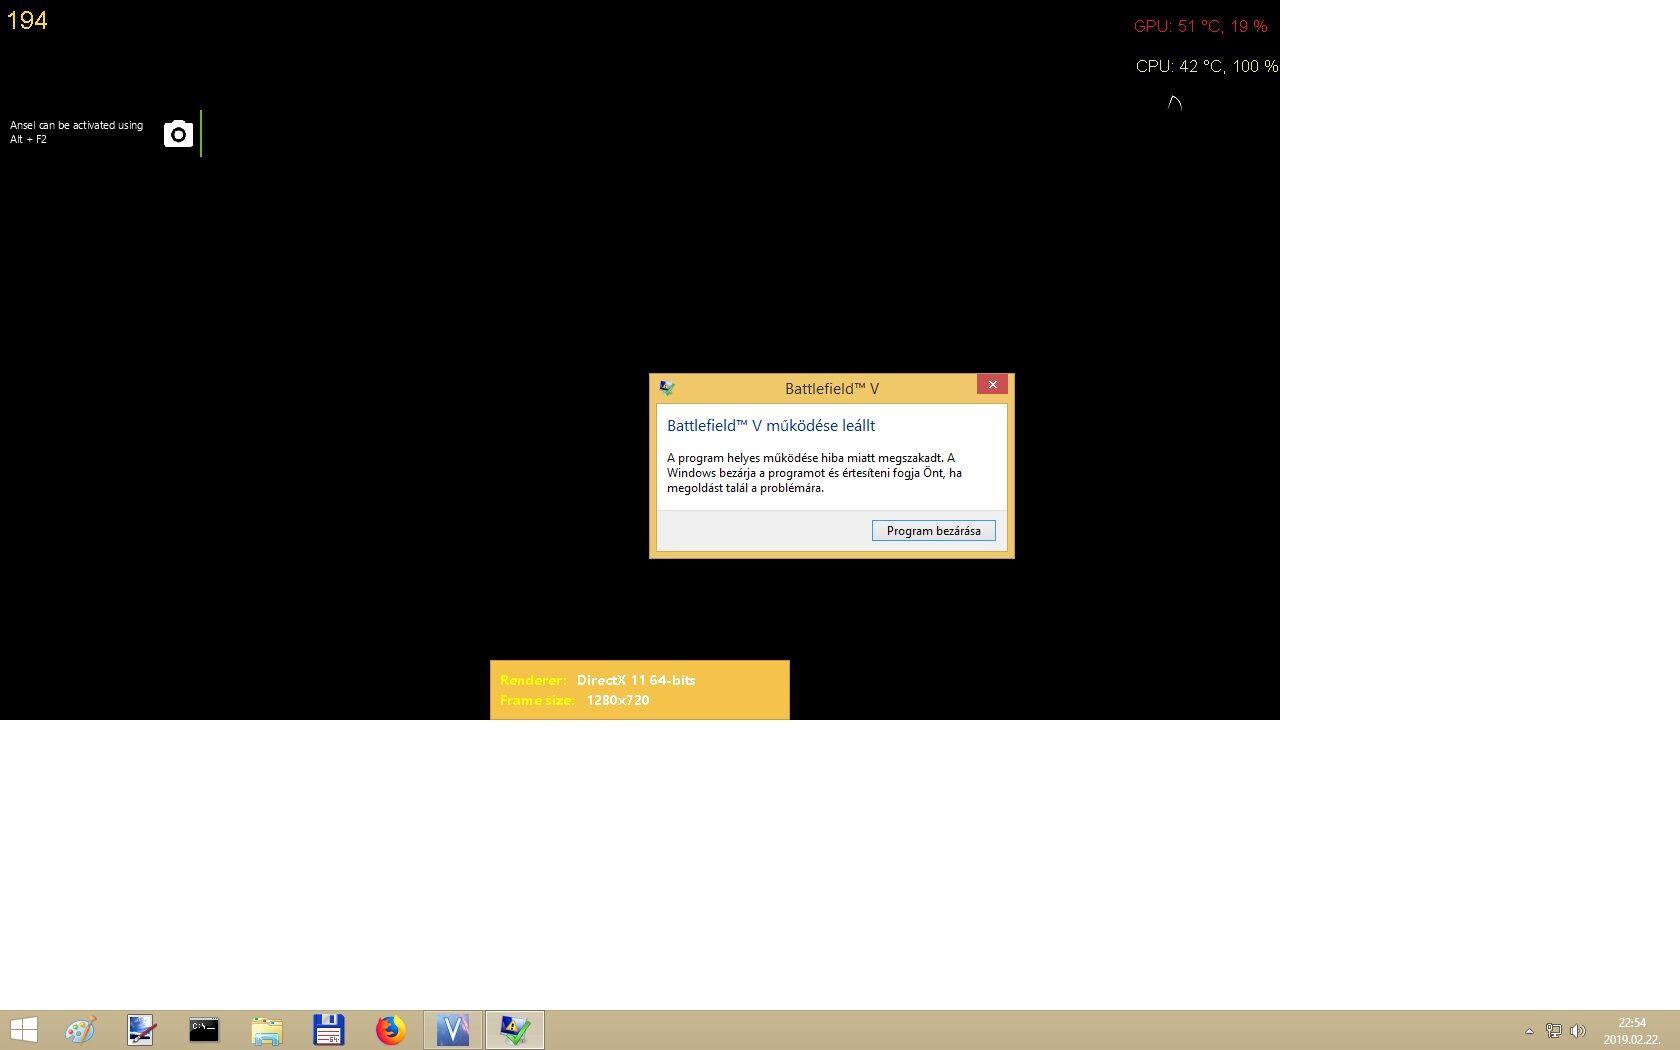Show hidden system tray icons

click(x=1529, y=1031)
